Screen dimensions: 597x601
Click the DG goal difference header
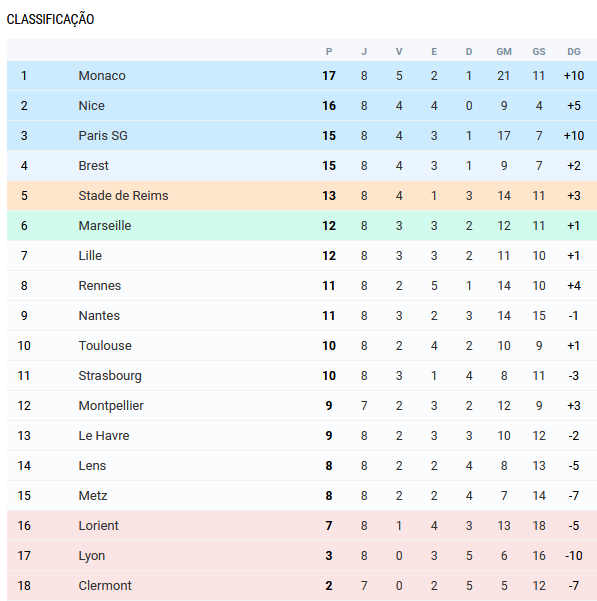574,52
